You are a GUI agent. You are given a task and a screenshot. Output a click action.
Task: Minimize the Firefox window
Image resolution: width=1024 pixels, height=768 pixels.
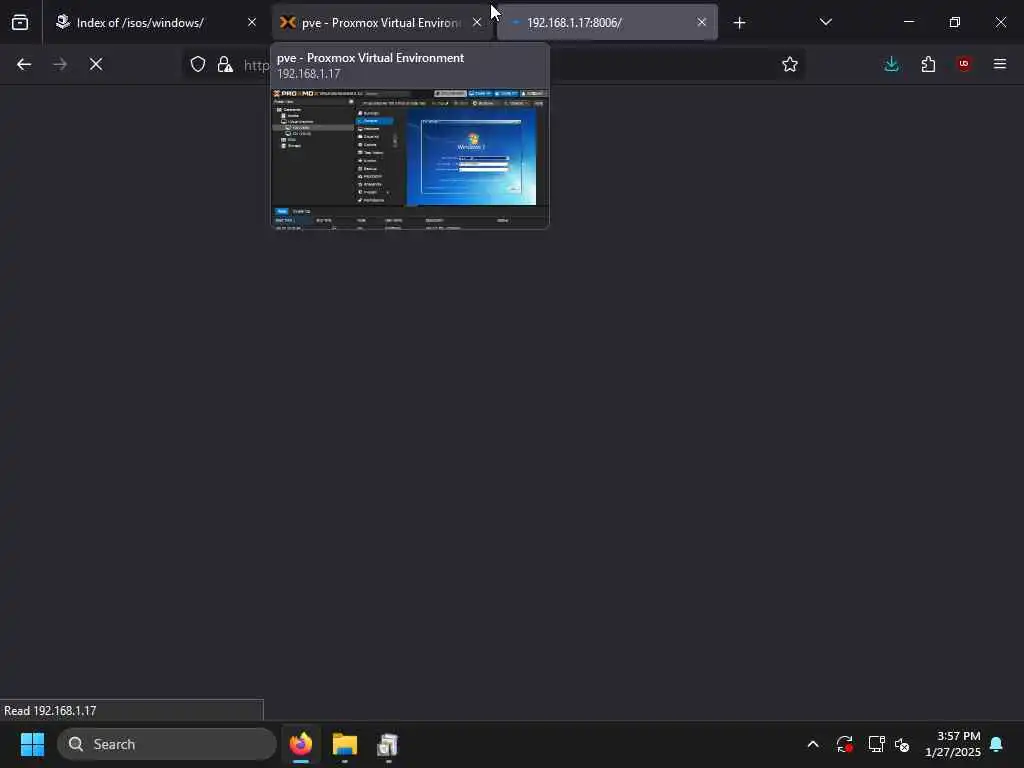click(x=909, y=22)
